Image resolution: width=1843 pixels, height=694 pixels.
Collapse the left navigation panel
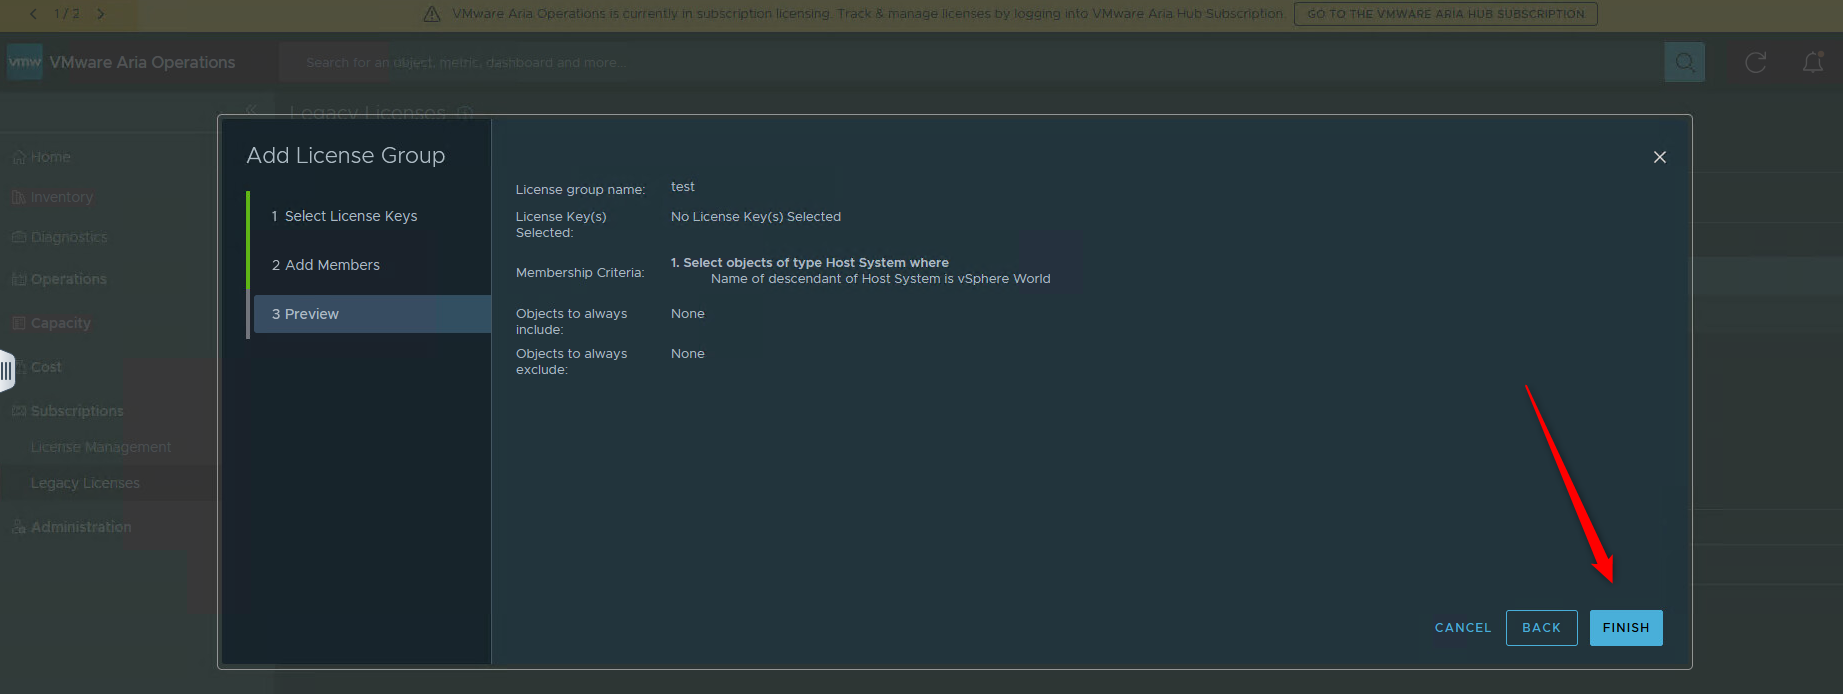pyautogui.click(x=251, y=109)
